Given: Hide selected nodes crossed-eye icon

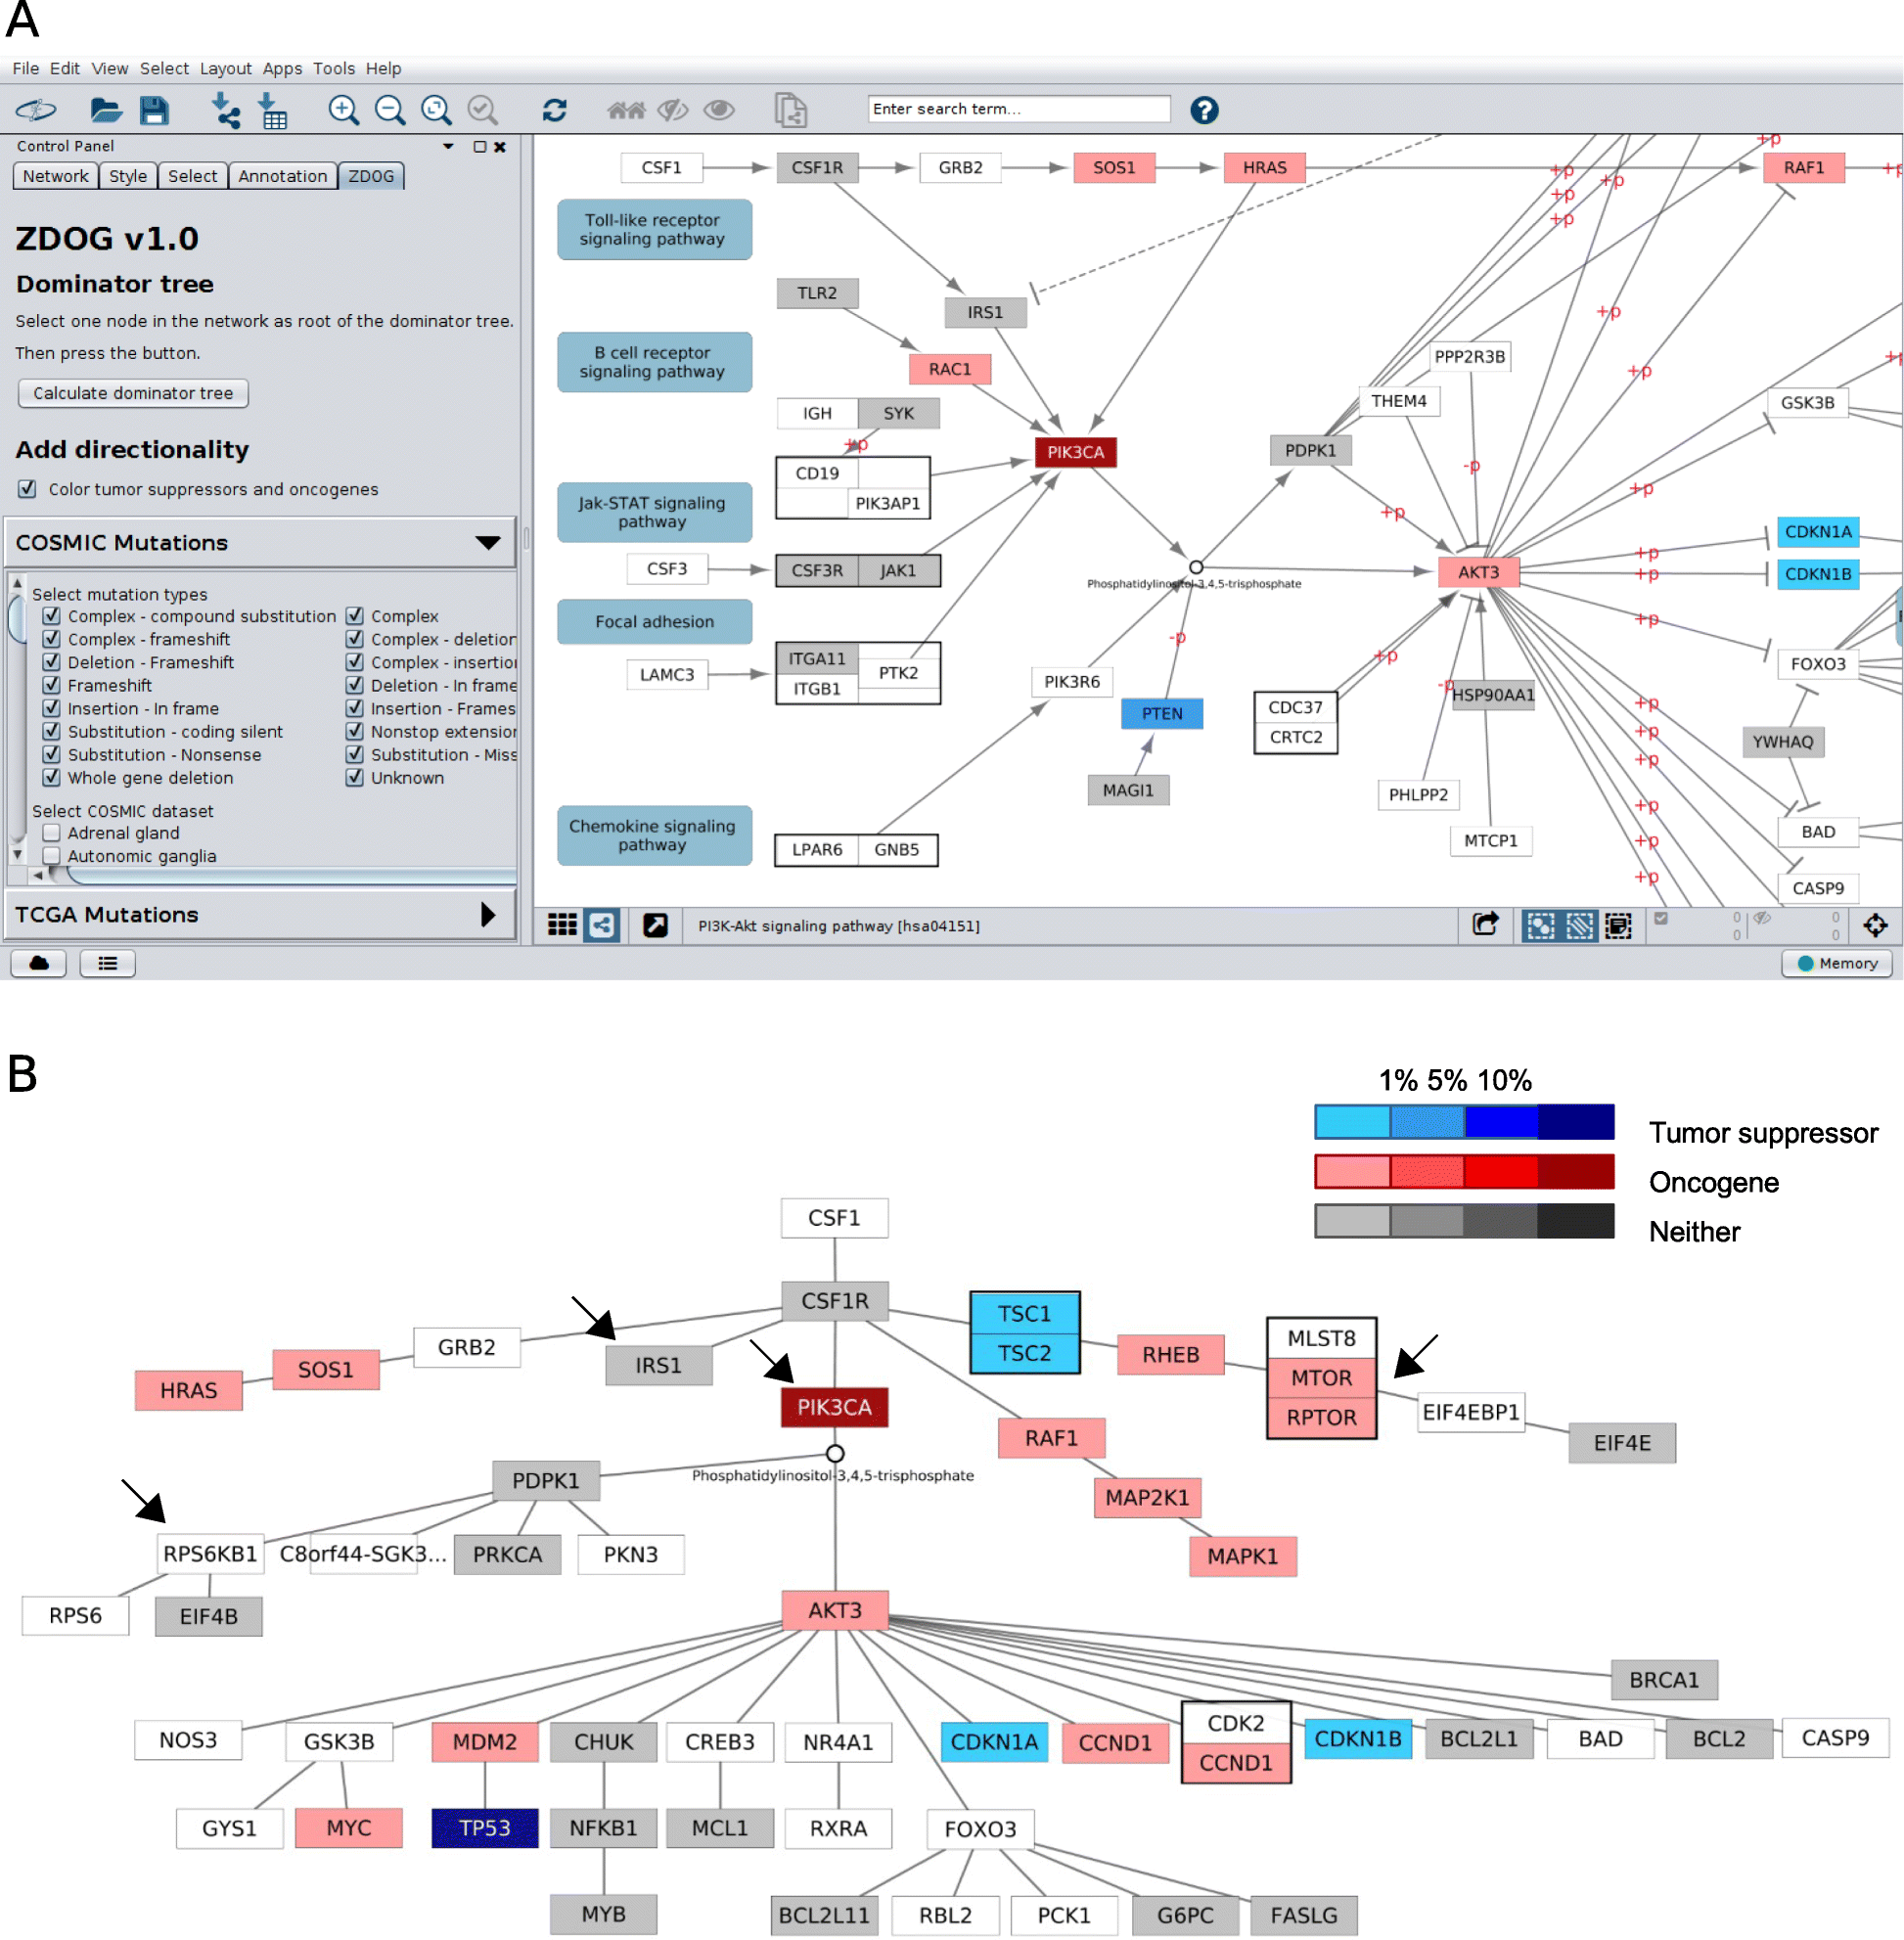Looking at the screenshot, I should point(673,110).
